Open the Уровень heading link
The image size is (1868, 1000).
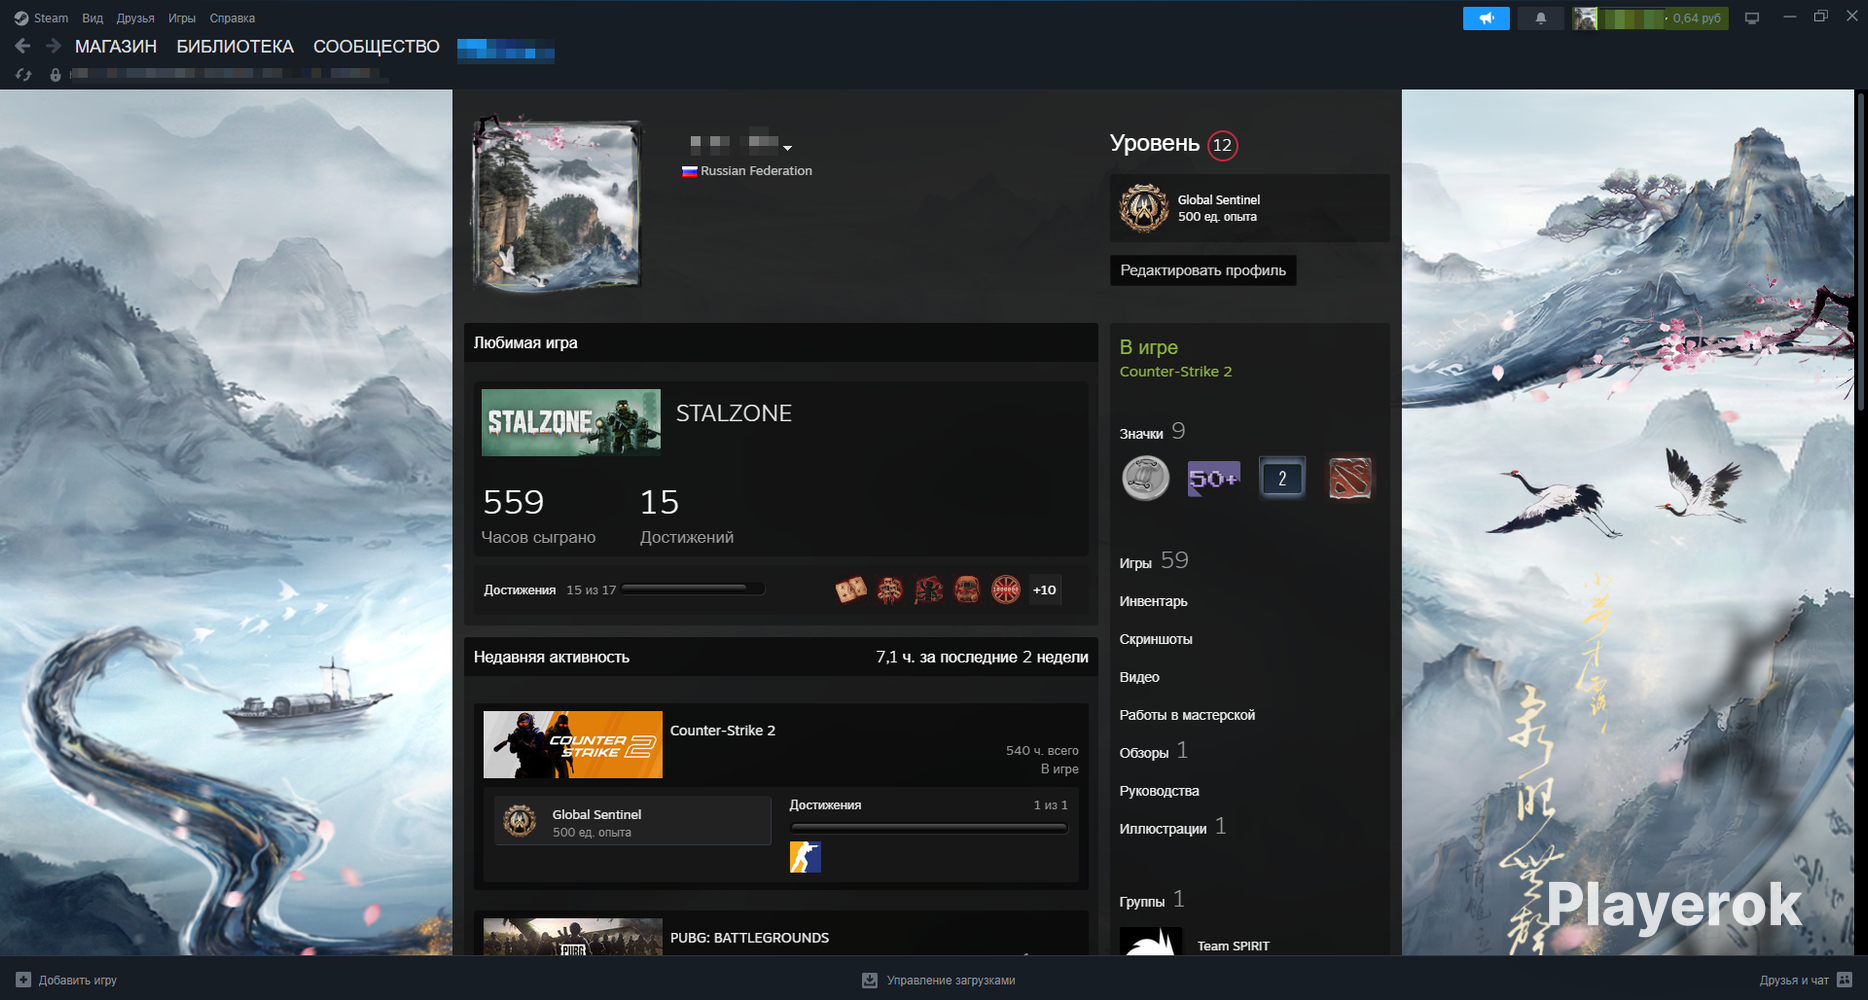pyautogui.click(x=1154, y=143)
